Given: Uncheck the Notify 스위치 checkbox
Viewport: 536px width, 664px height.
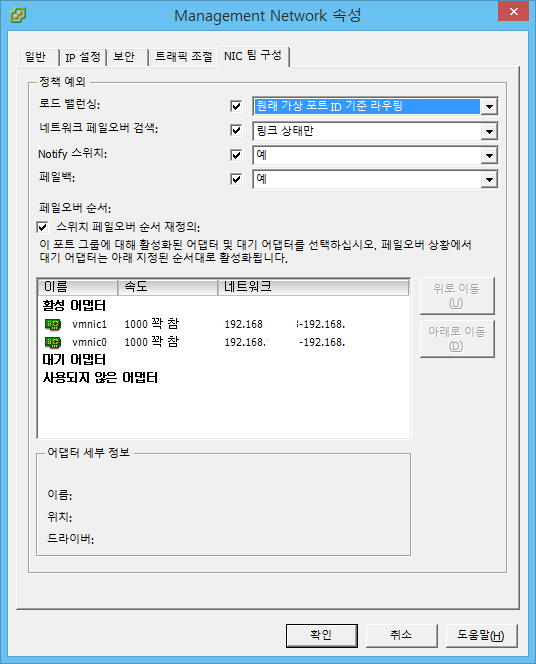Looking at the screenshot, I should pyautogui.click(x=236, y=155).
